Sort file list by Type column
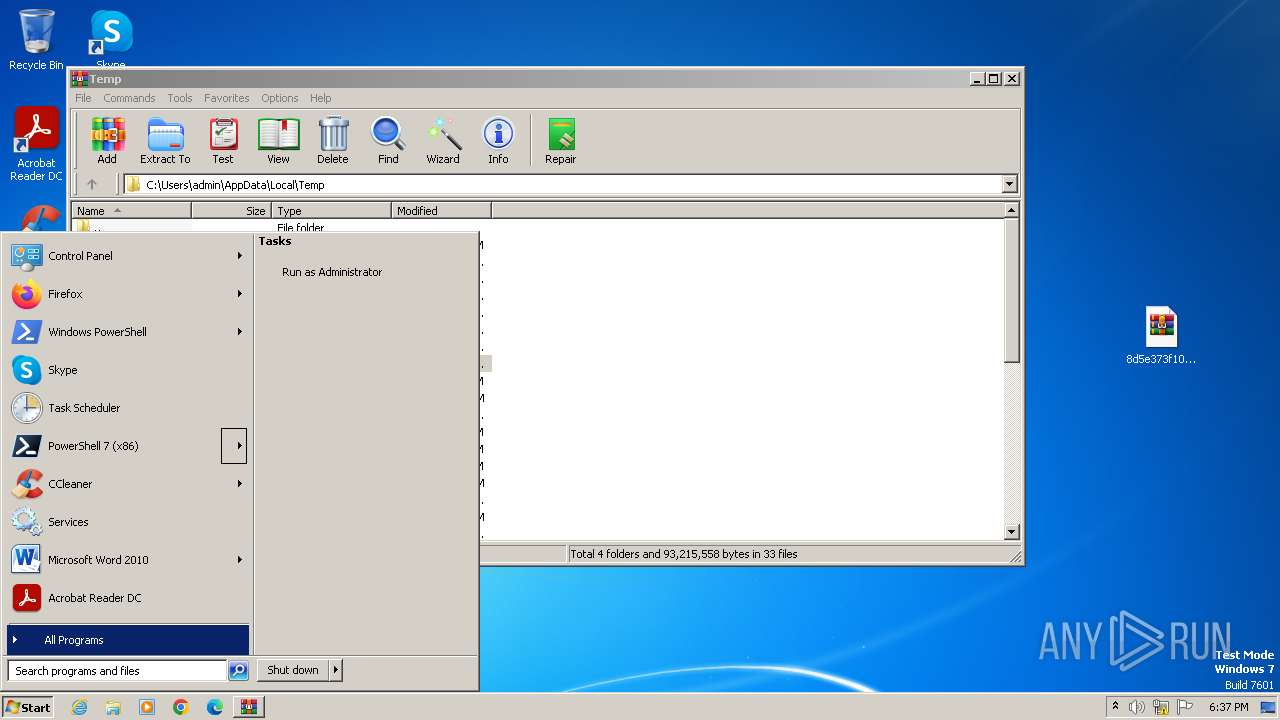The image size is (1280, 720). click(x=331, y=211)
